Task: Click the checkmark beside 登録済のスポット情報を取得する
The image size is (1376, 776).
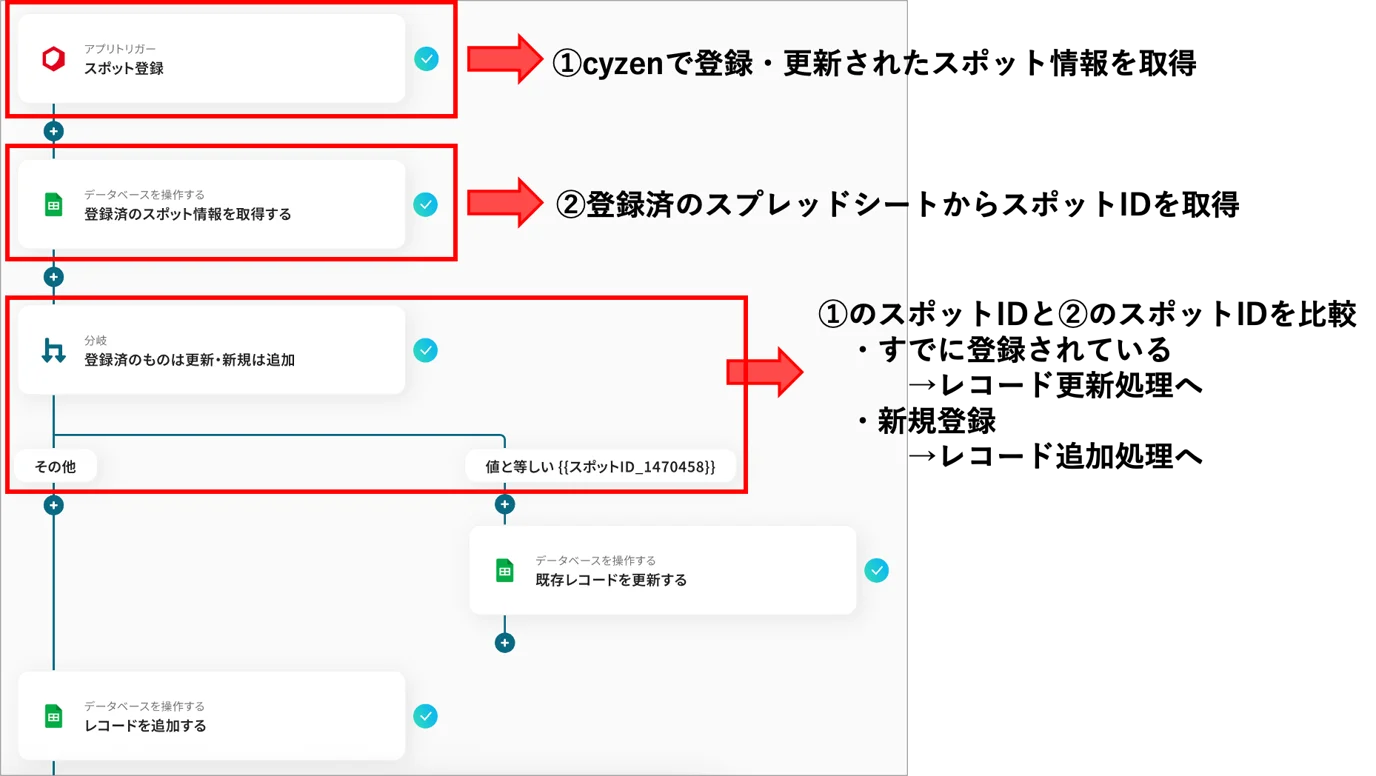Action: point(426,205)
